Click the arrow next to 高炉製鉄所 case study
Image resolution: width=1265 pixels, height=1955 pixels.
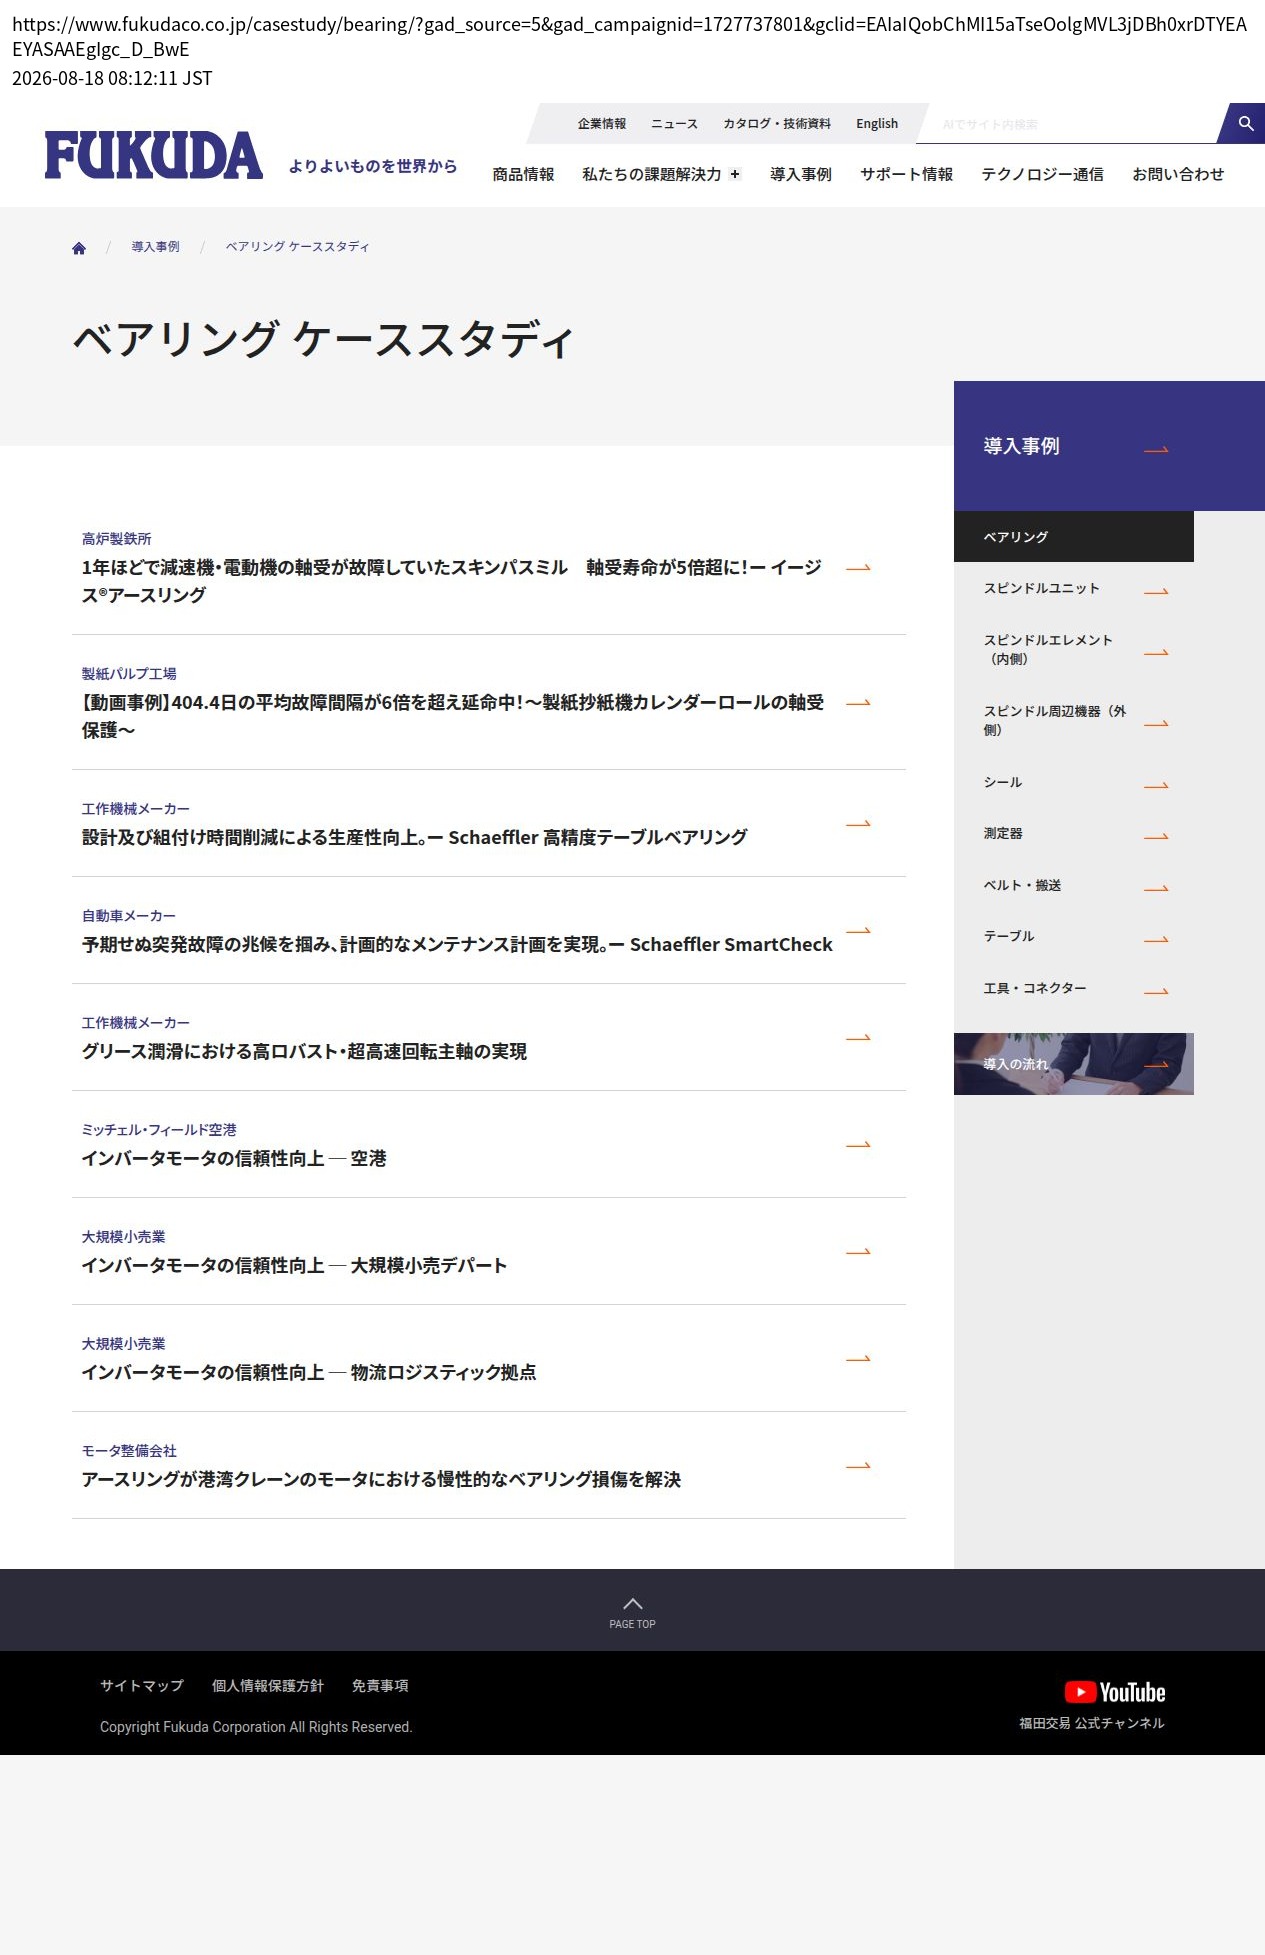tap(858, 567)
